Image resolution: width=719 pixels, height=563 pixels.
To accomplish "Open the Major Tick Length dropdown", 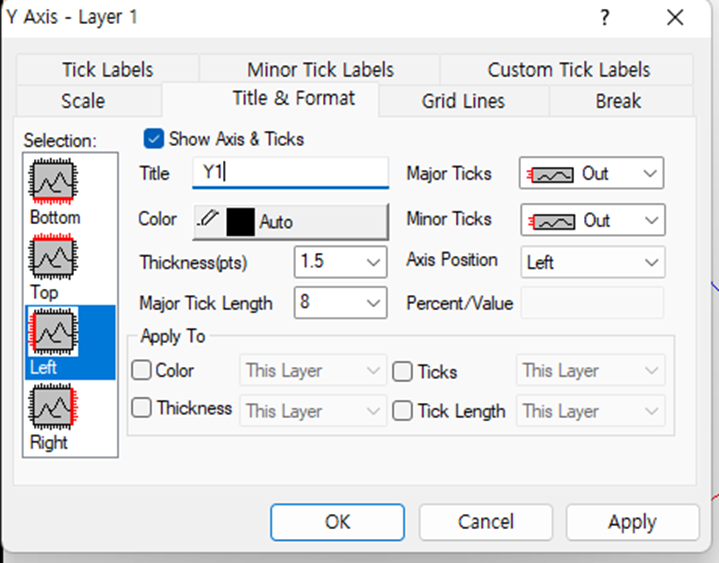I will pos(340,303).
